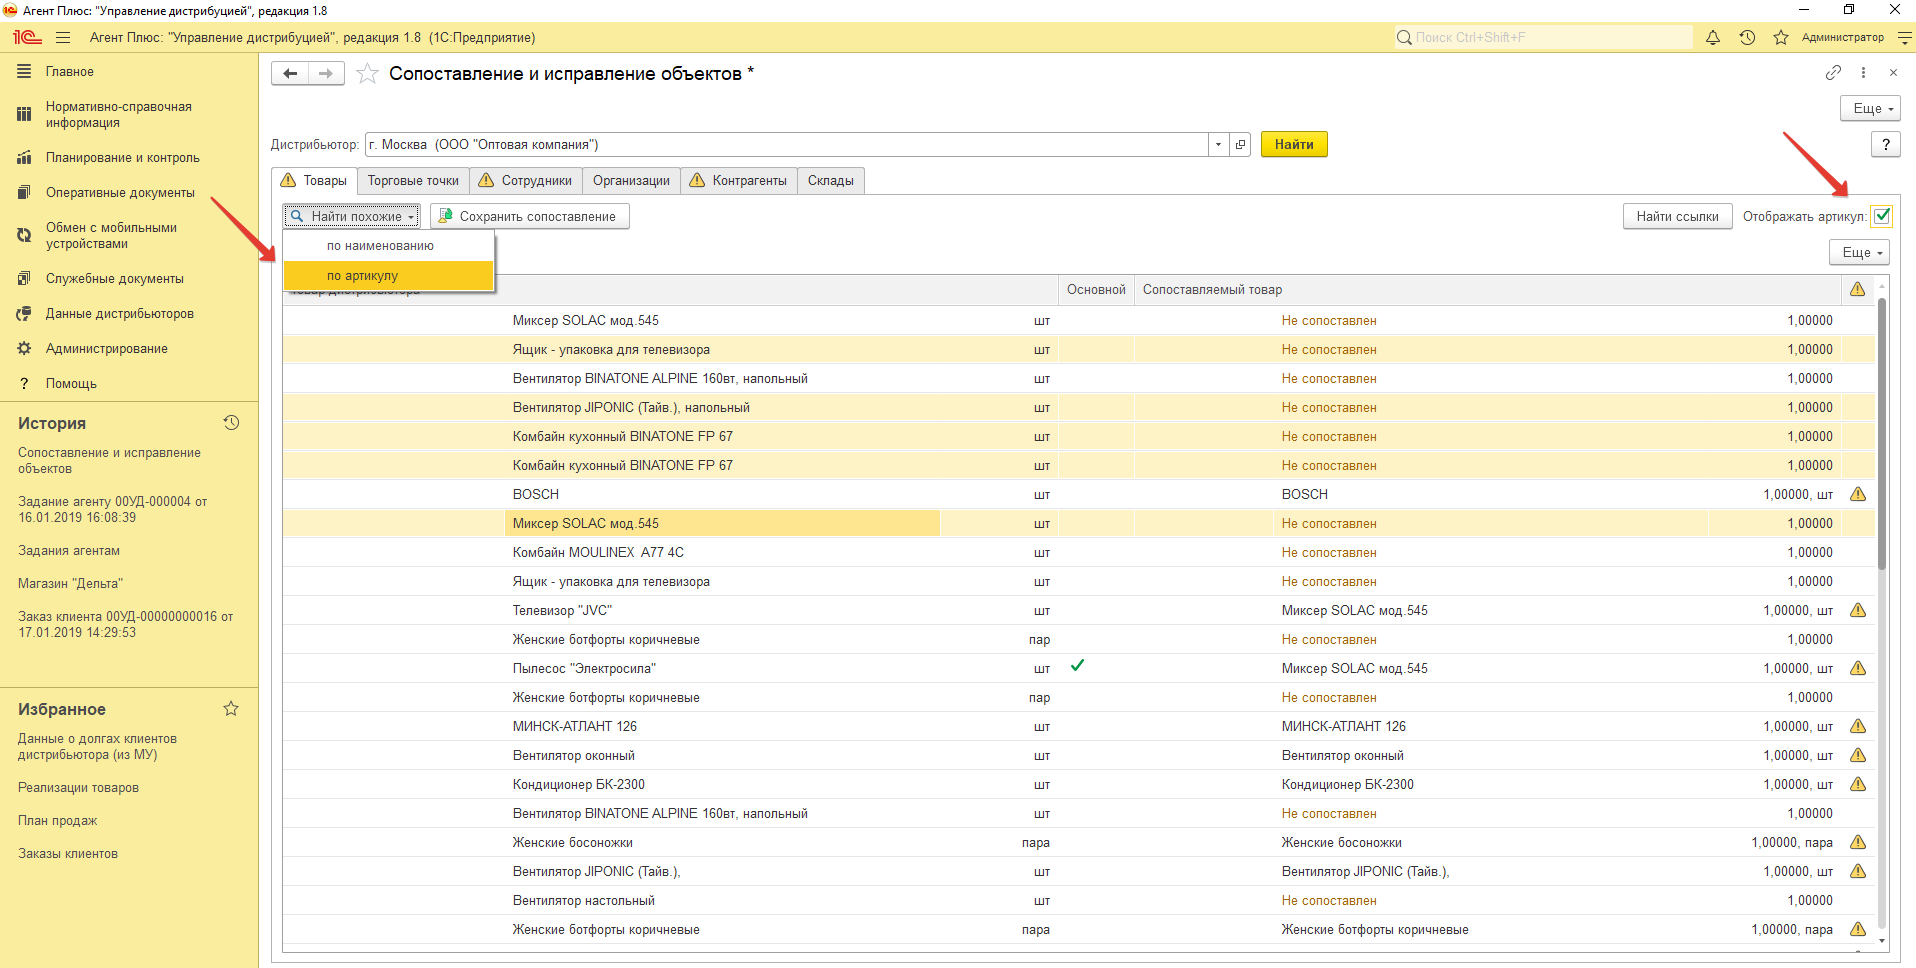Click the green checkmark in Пылесос row
The image size is (1916, 968).
pyautogui.click(x=1077, y=665)
